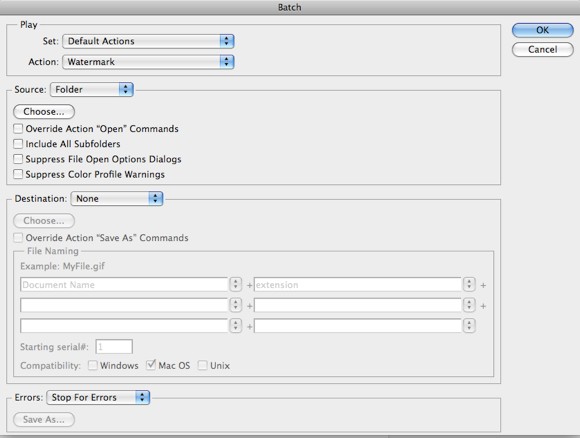Toggle the Override Action "Save As" Commands checkbox
The height and width of the screenshot is (438, 580).
click(18, 237)
